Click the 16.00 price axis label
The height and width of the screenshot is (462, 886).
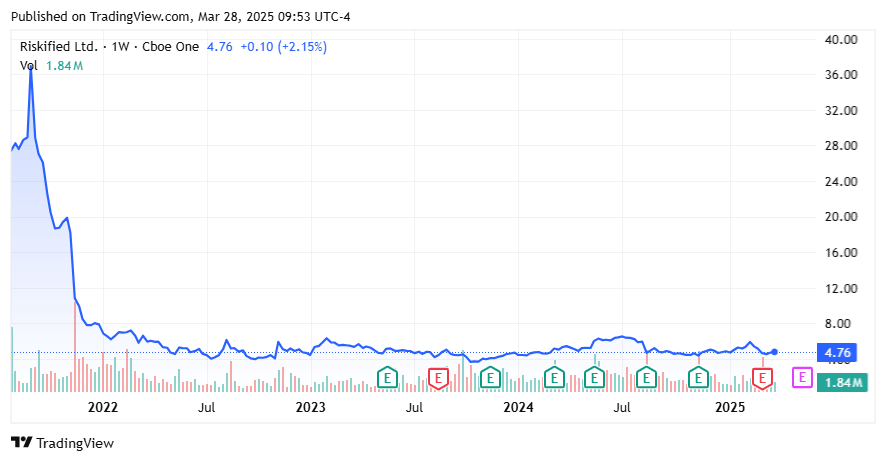[841, 252]
